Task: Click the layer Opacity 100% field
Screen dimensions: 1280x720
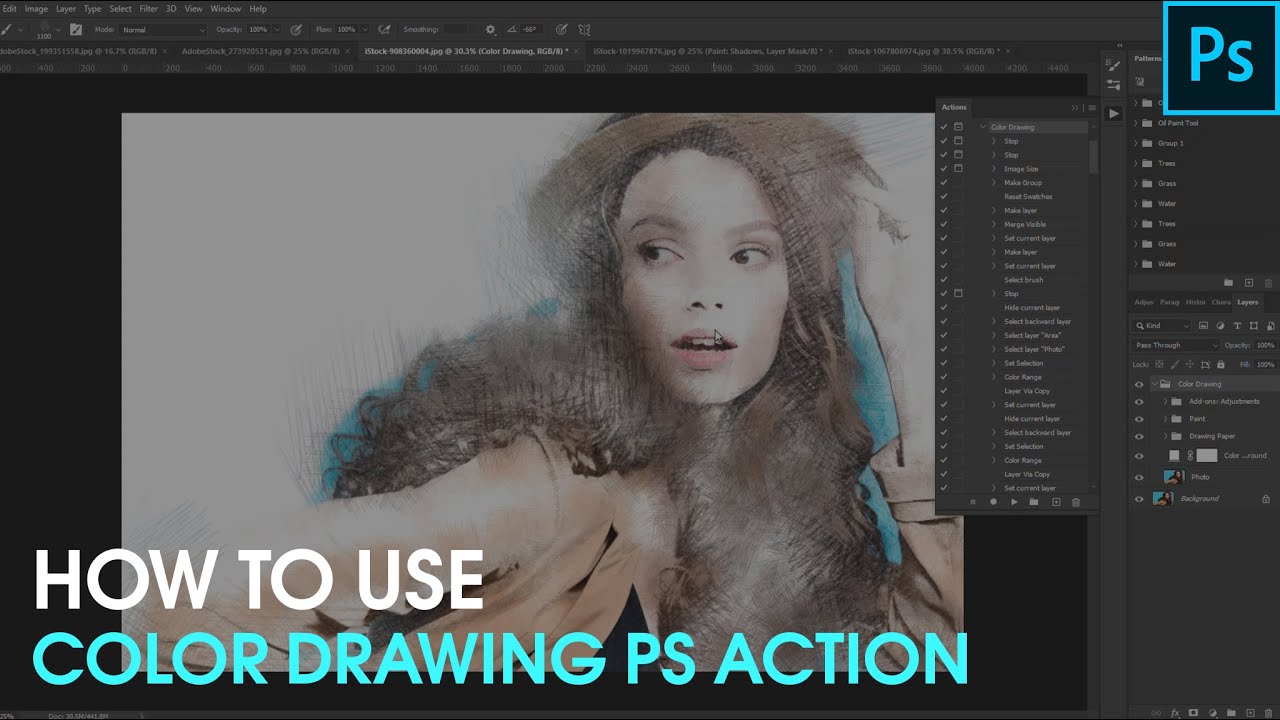Action: point(1266,345)
